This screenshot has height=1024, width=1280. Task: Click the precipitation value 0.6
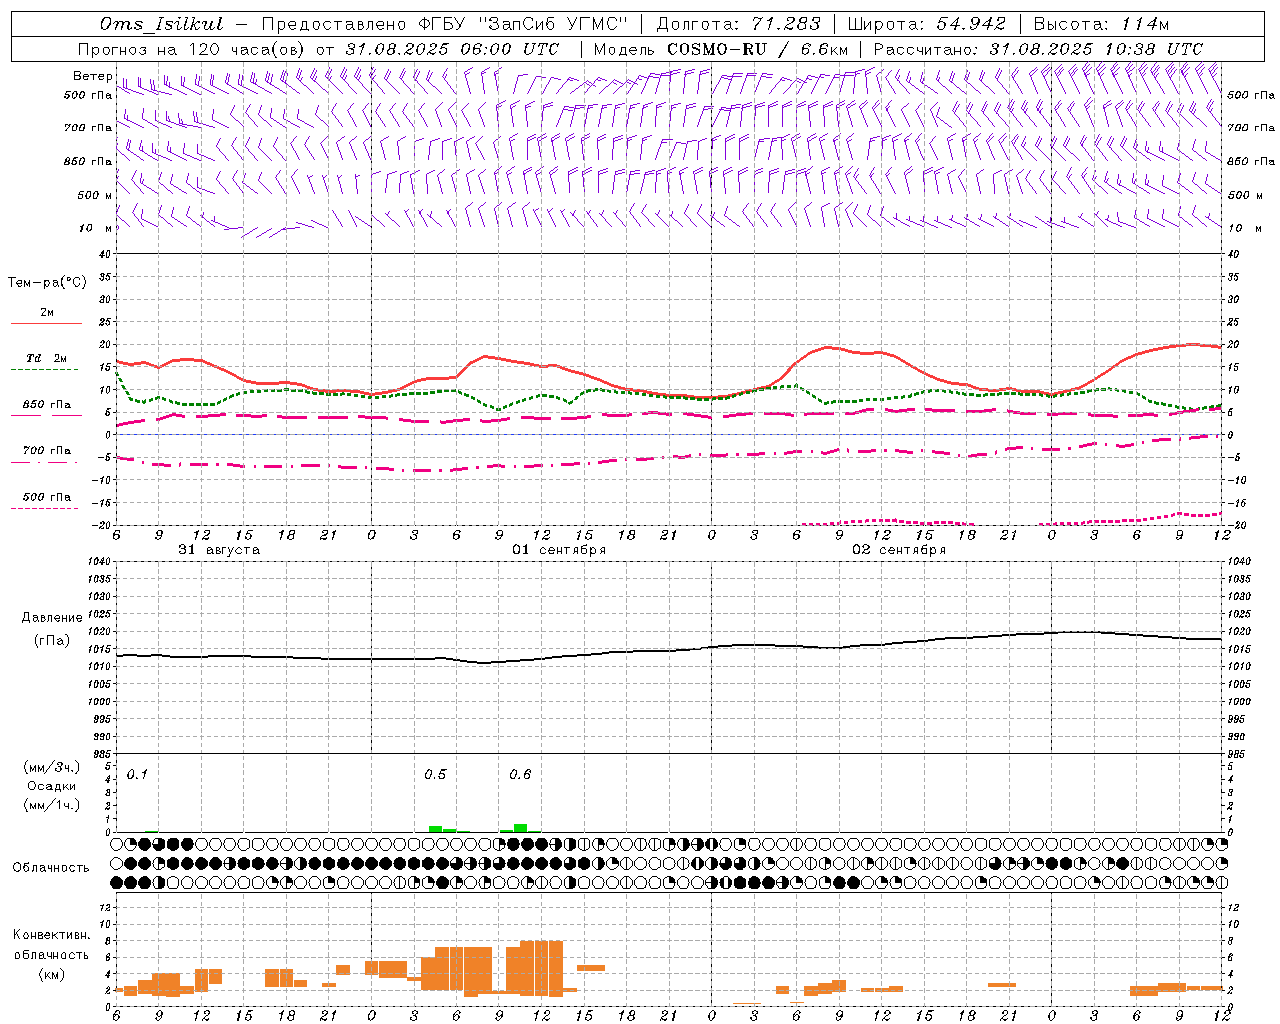pyautogui.click(x=520, y=774)
